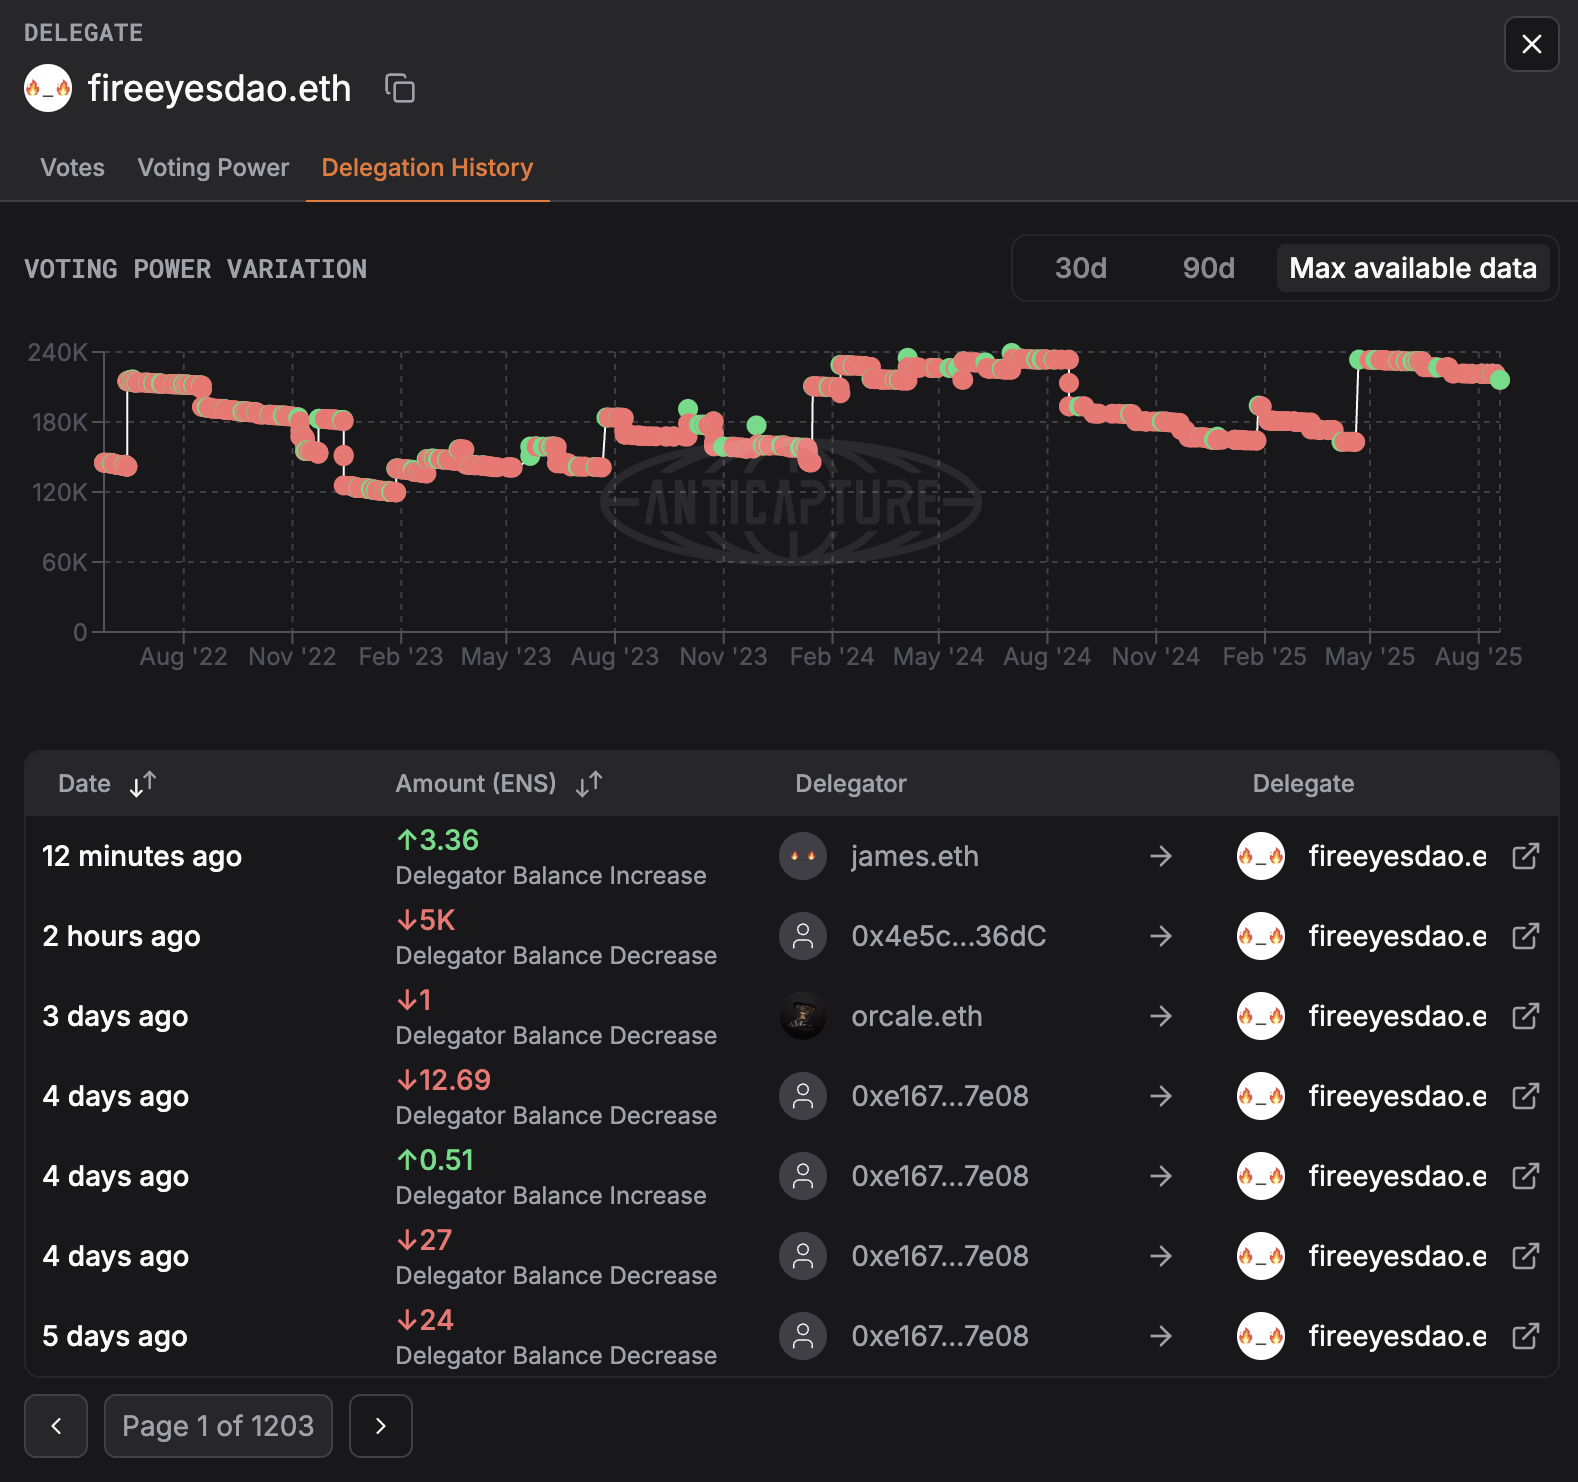Open external link on the 5 days ago row
The width and height of the screenshot is (1578, 1482).
pyautogui.click(x=1525, y=1336)
